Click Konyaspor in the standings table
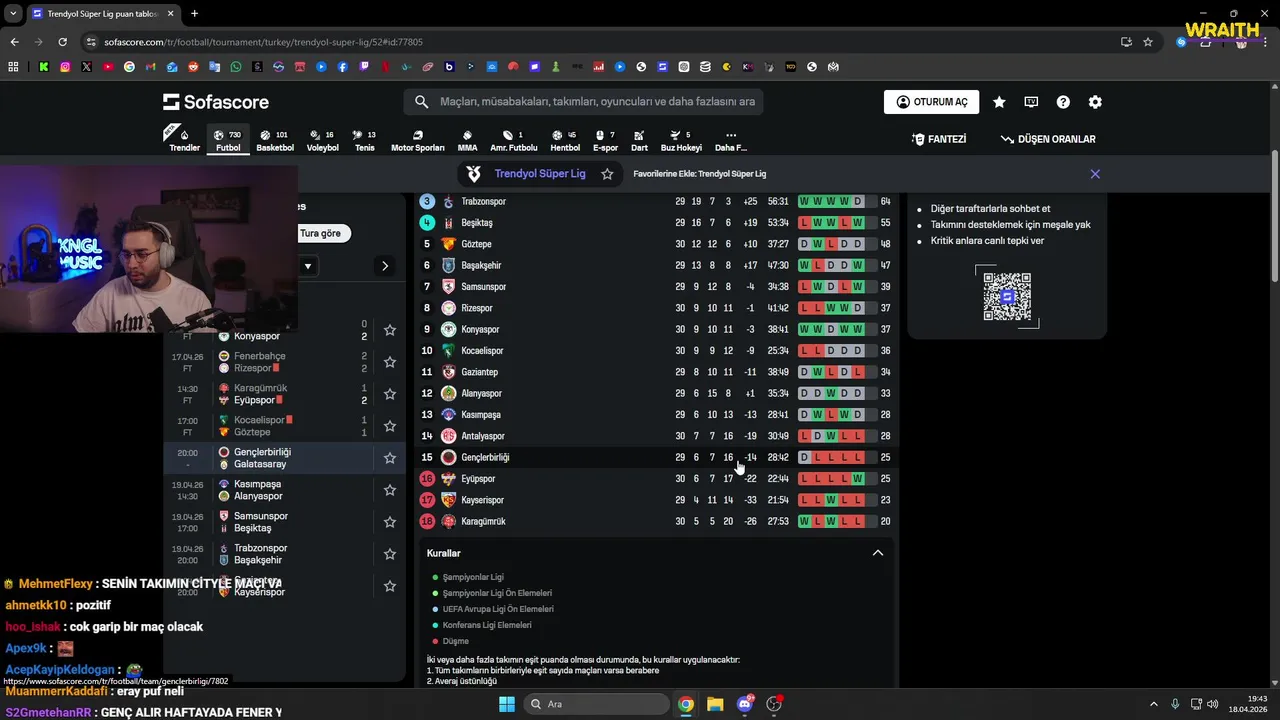 click(x=480, y=330)
